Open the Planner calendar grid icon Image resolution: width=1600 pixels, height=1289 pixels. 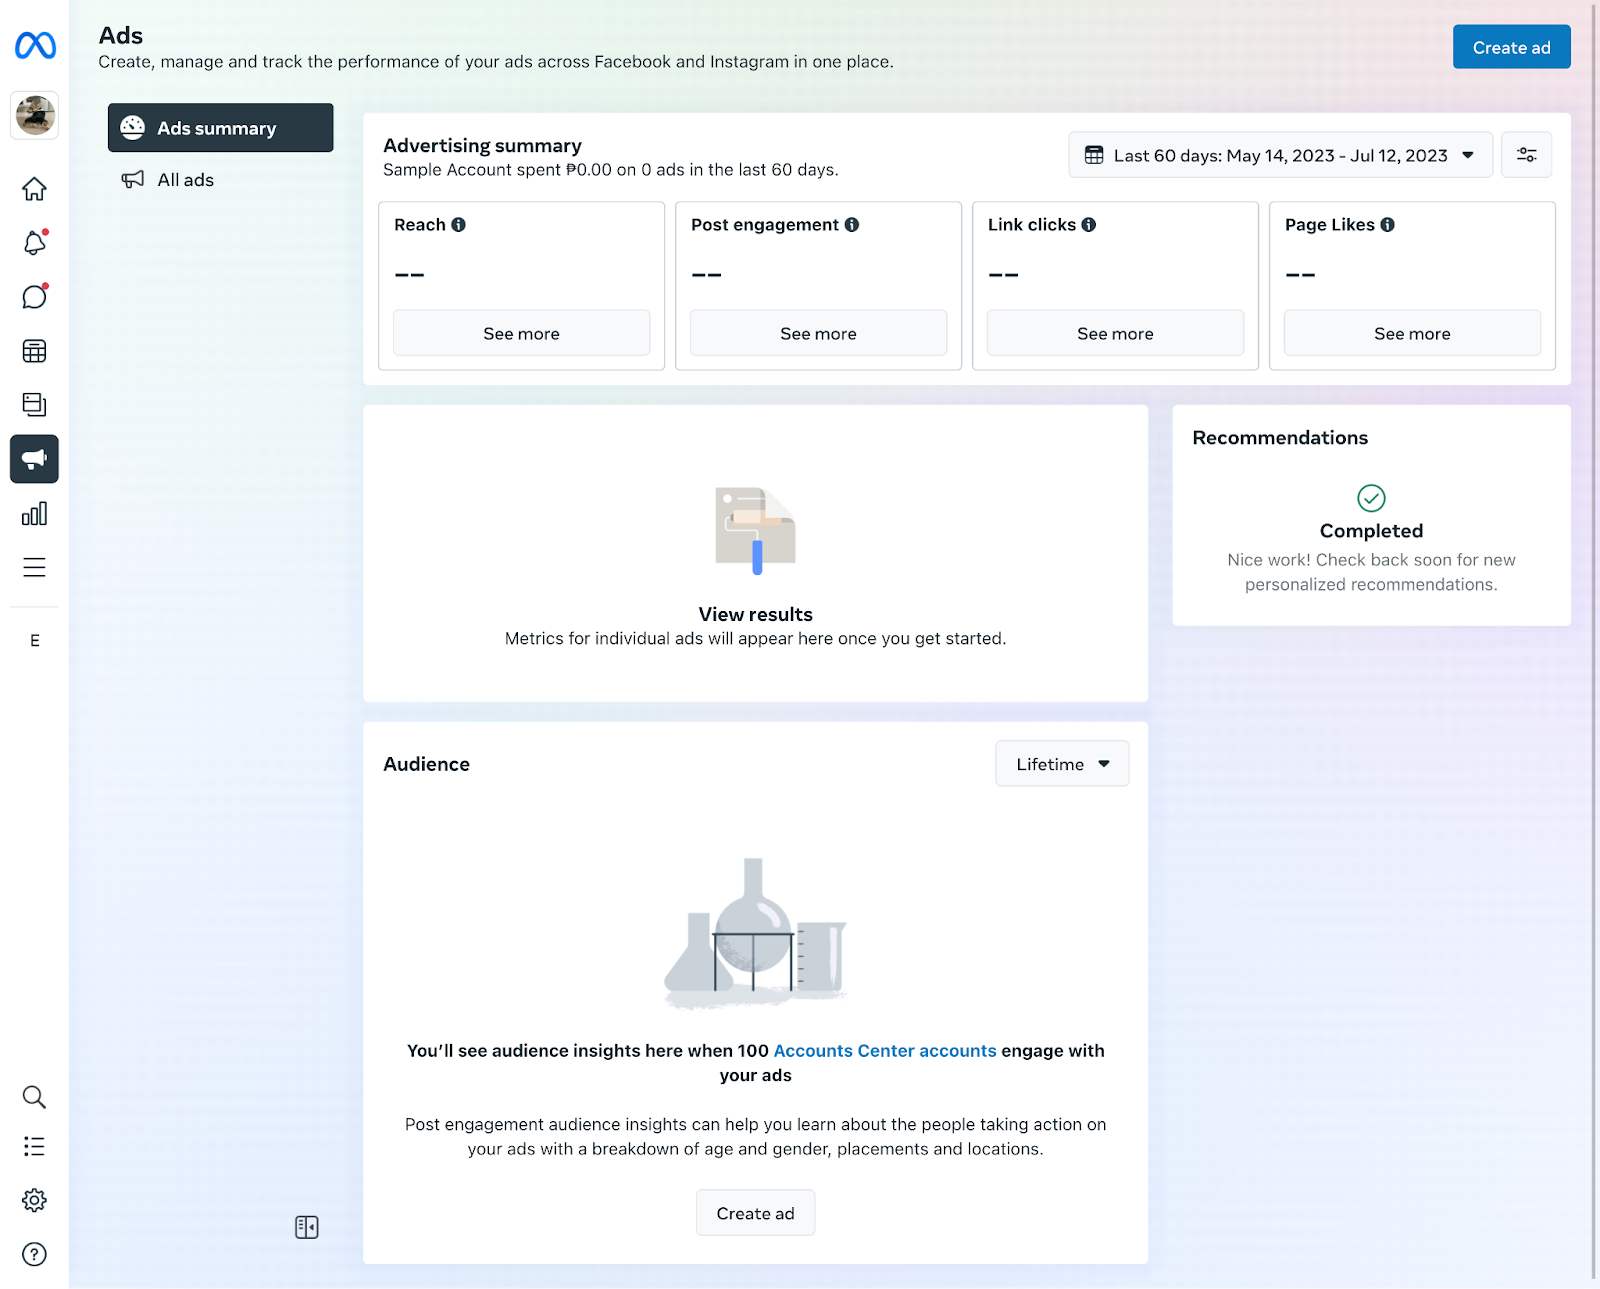coord(34,351)
